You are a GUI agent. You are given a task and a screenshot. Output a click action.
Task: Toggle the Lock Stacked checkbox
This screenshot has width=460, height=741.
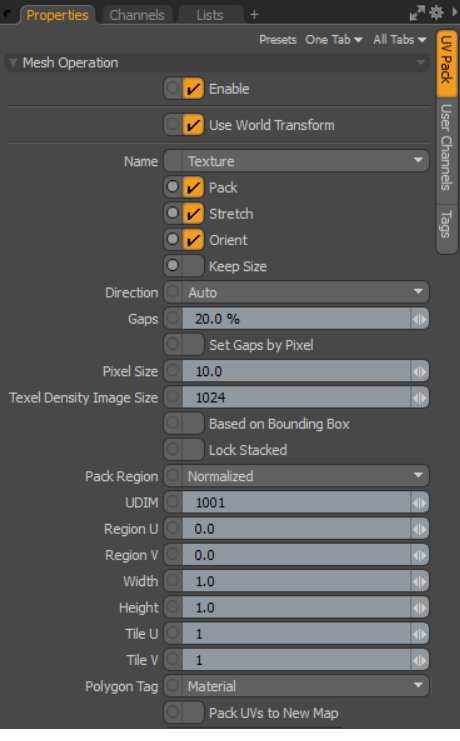coord(193,449)
